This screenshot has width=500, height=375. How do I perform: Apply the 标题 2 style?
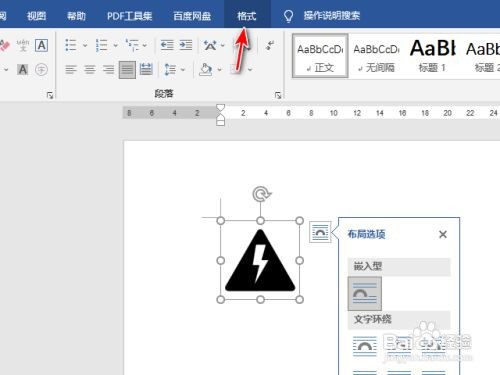click(483, 56)
